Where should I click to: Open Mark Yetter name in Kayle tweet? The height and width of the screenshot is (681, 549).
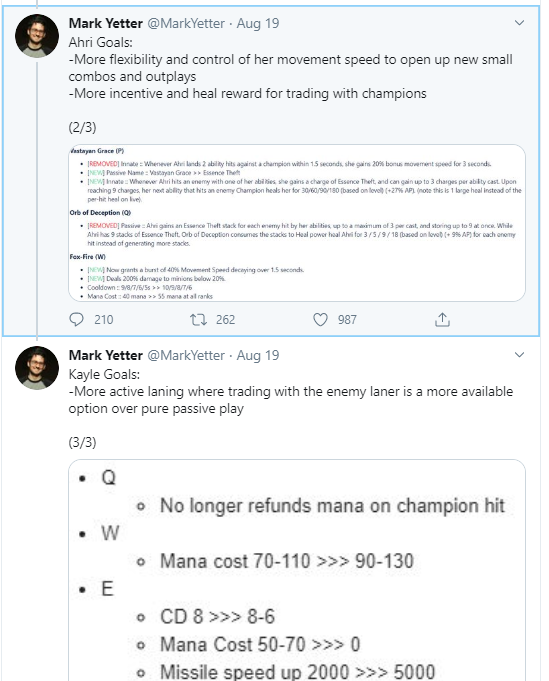106,355
